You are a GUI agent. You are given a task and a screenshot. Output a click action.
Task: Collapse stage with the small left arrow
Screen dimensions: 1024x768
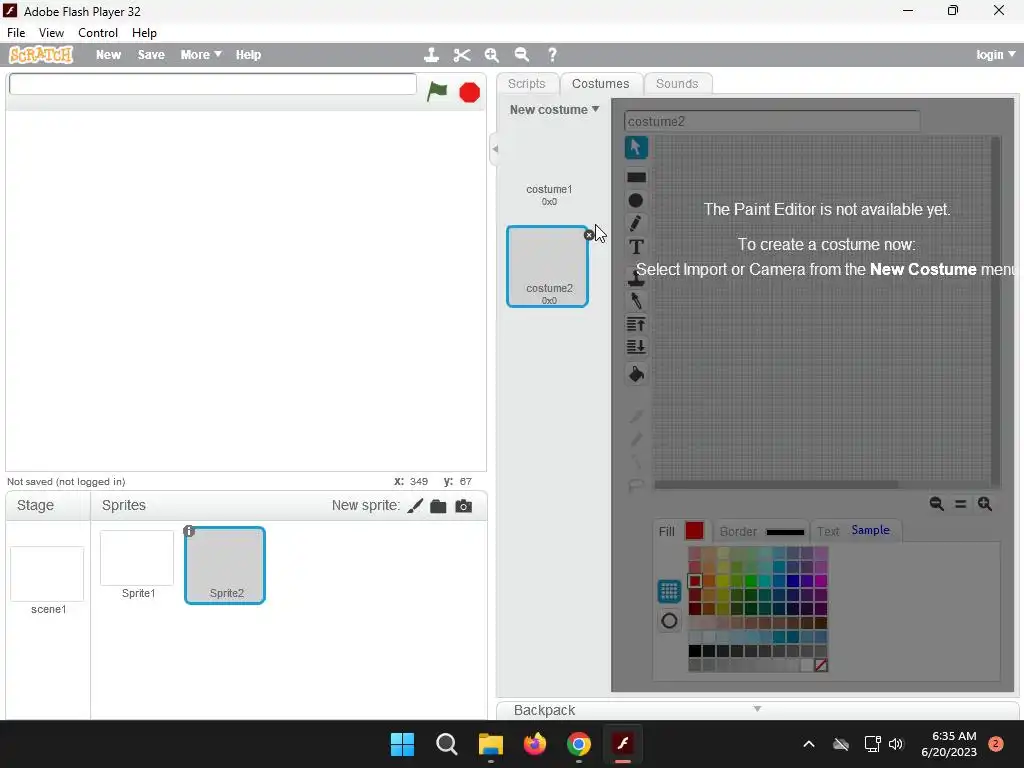[495, 149]
